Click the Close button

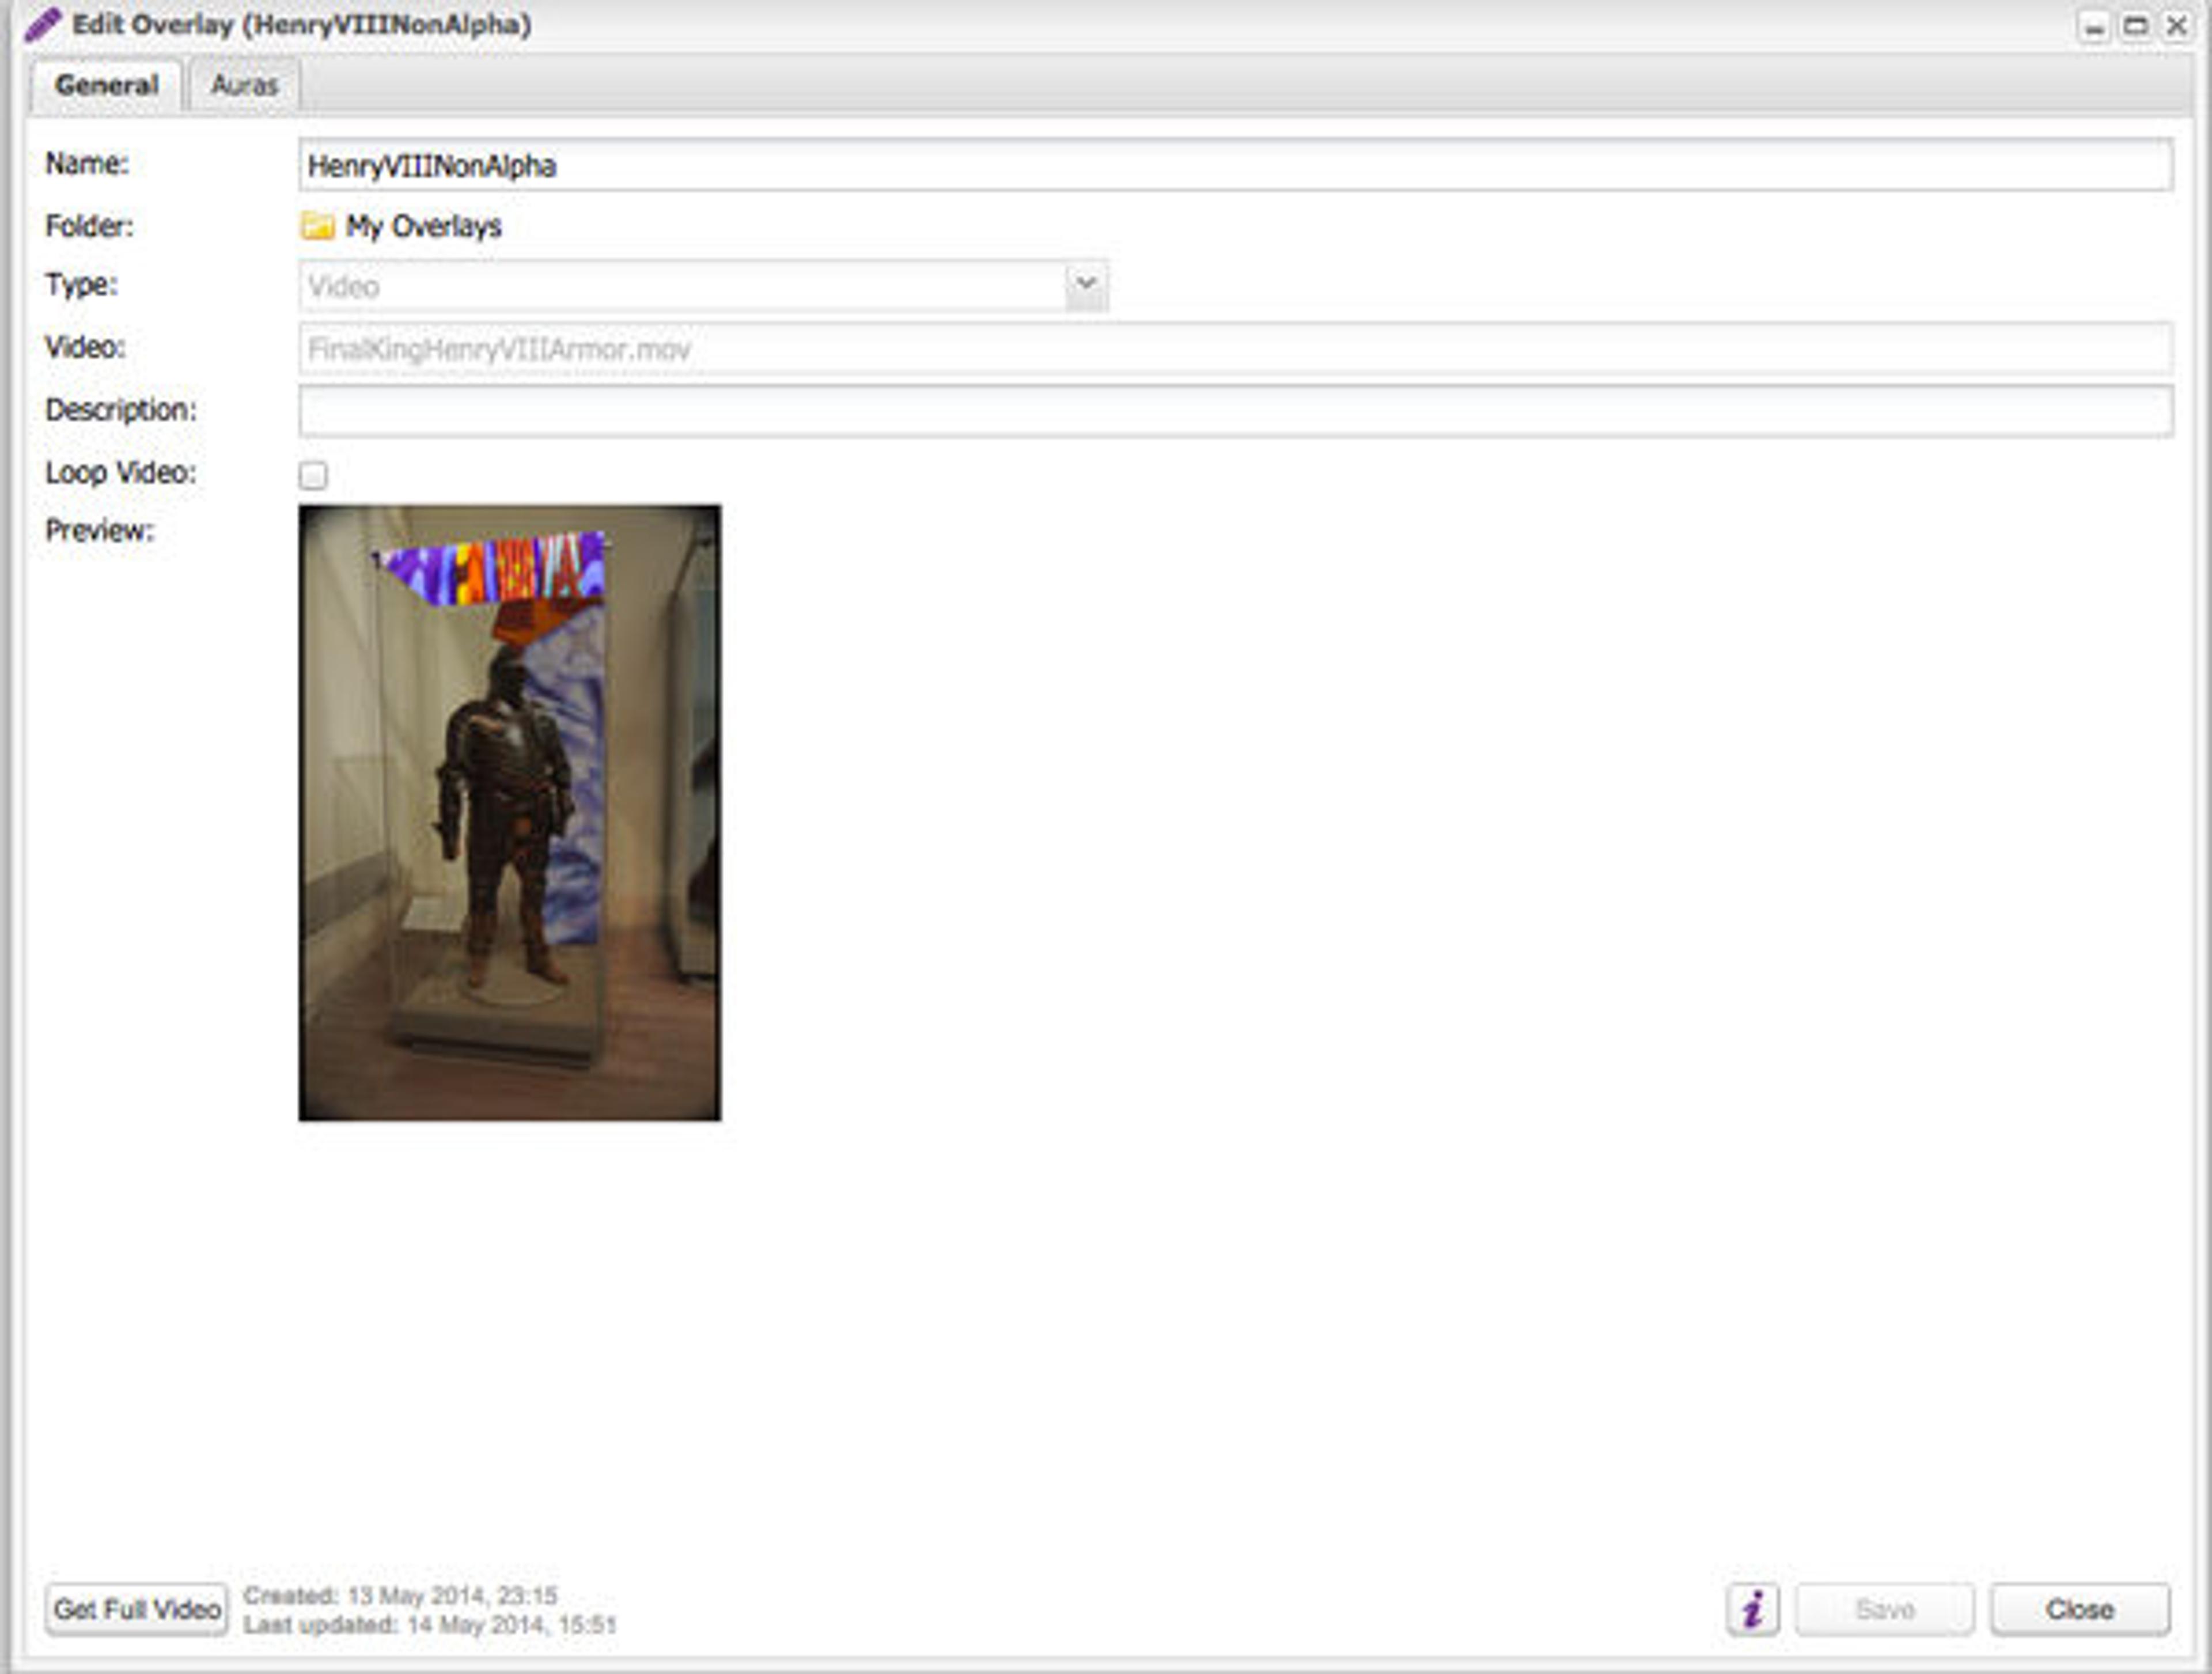click(x=2079, y=1609)
